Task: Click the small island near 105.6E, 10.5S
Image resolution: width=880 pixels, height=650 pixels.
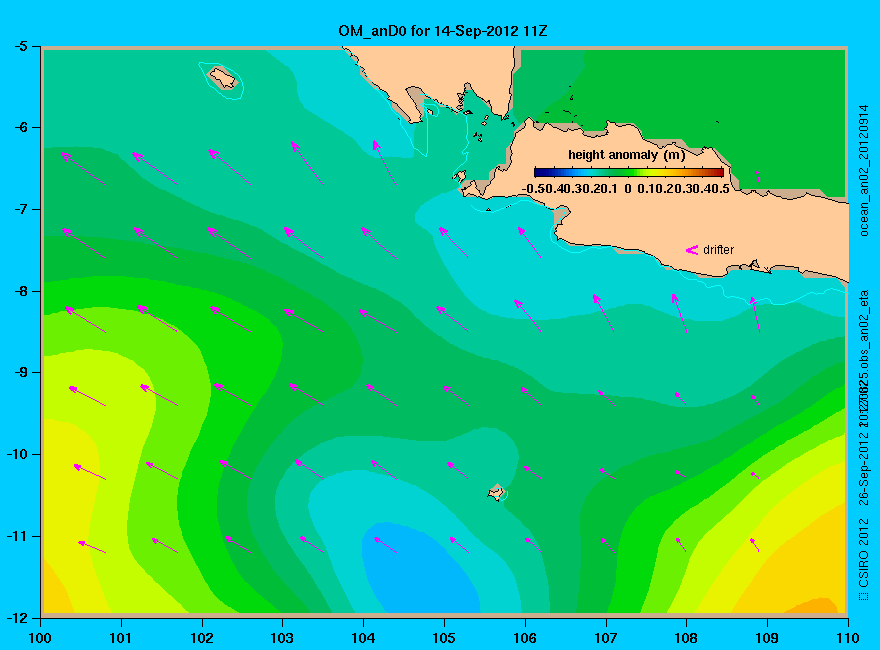Action: pyautogui.click(x=496, y=492)
